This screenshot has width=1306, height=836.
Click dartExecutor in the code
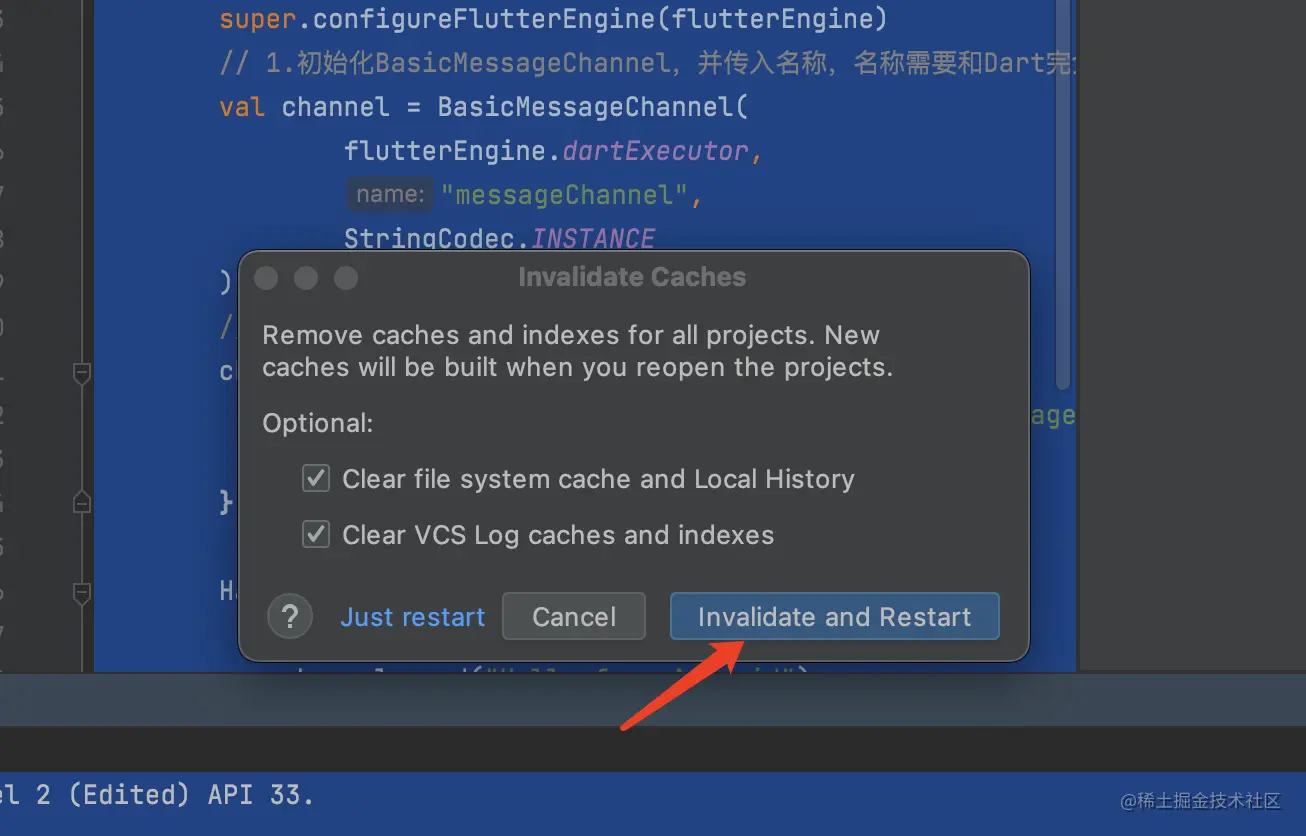pos(655,151)
